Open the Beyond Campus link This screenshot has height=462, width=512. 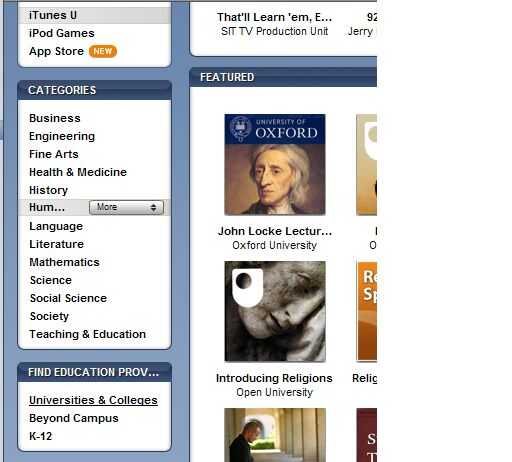74,418
